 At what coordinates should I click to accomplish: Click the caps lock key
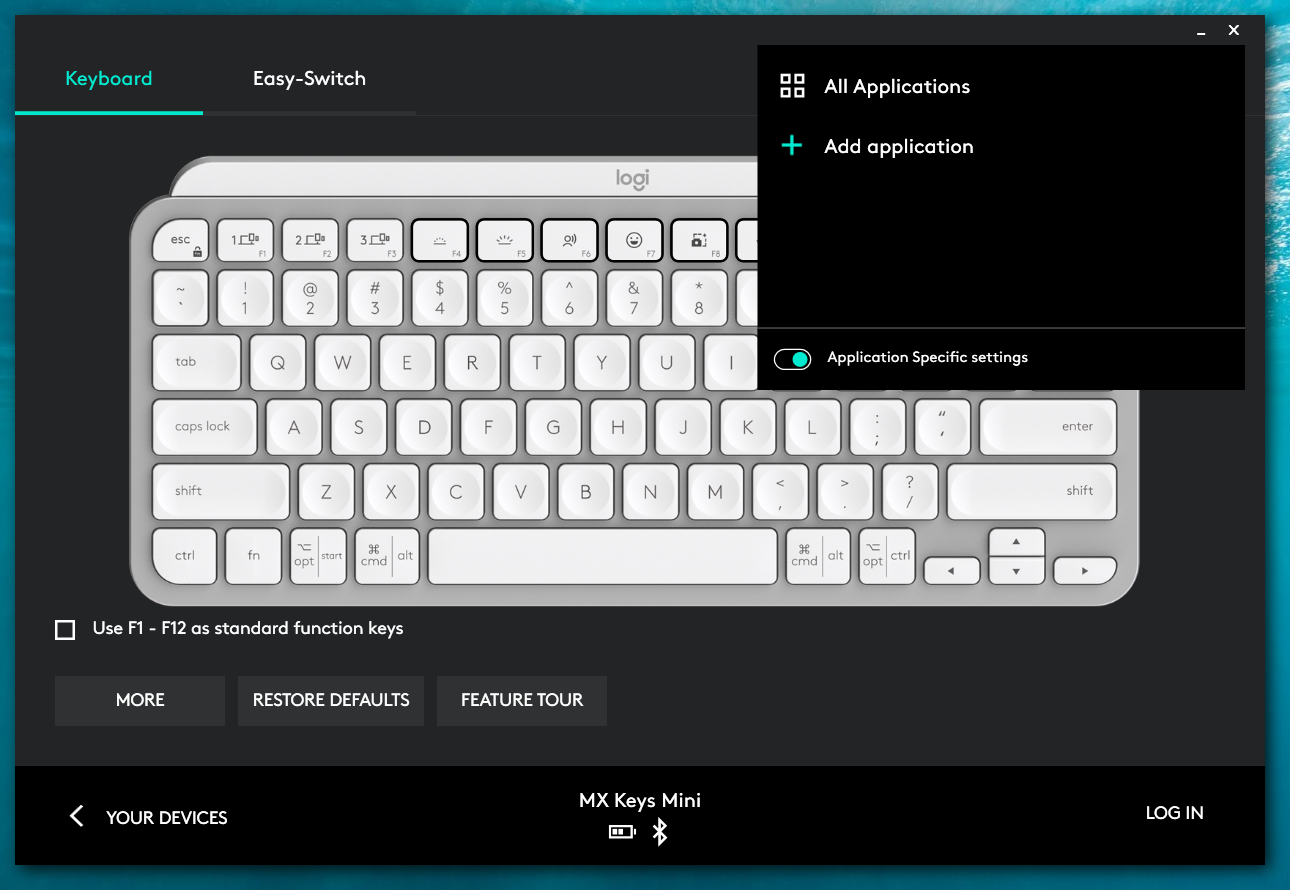pos(204,427)
